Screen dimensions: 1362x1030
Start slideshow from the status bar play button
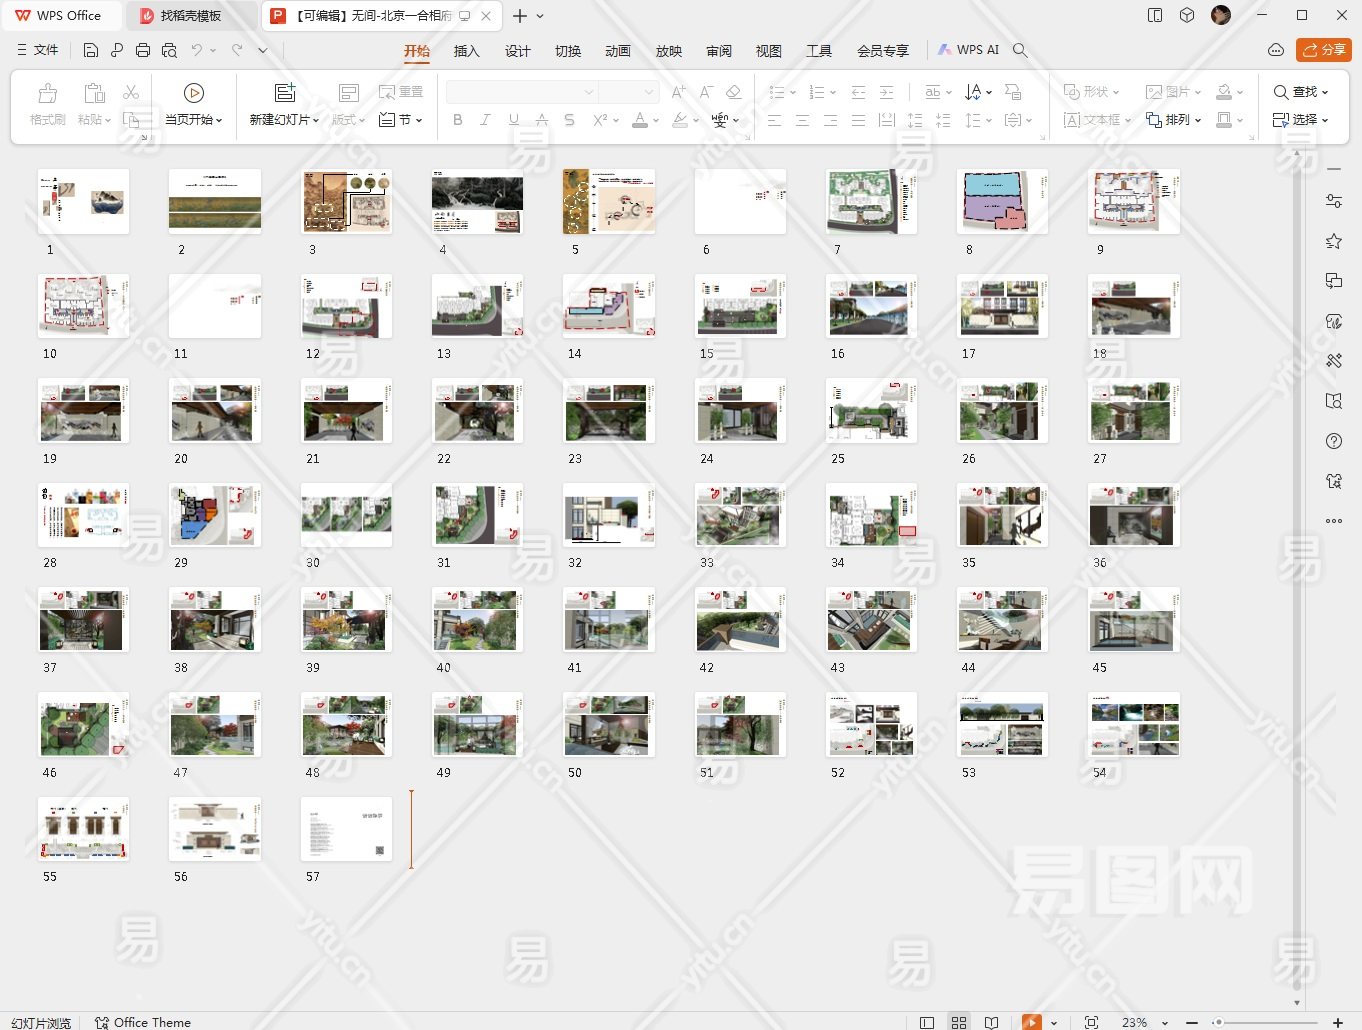coord(1031,1022)
